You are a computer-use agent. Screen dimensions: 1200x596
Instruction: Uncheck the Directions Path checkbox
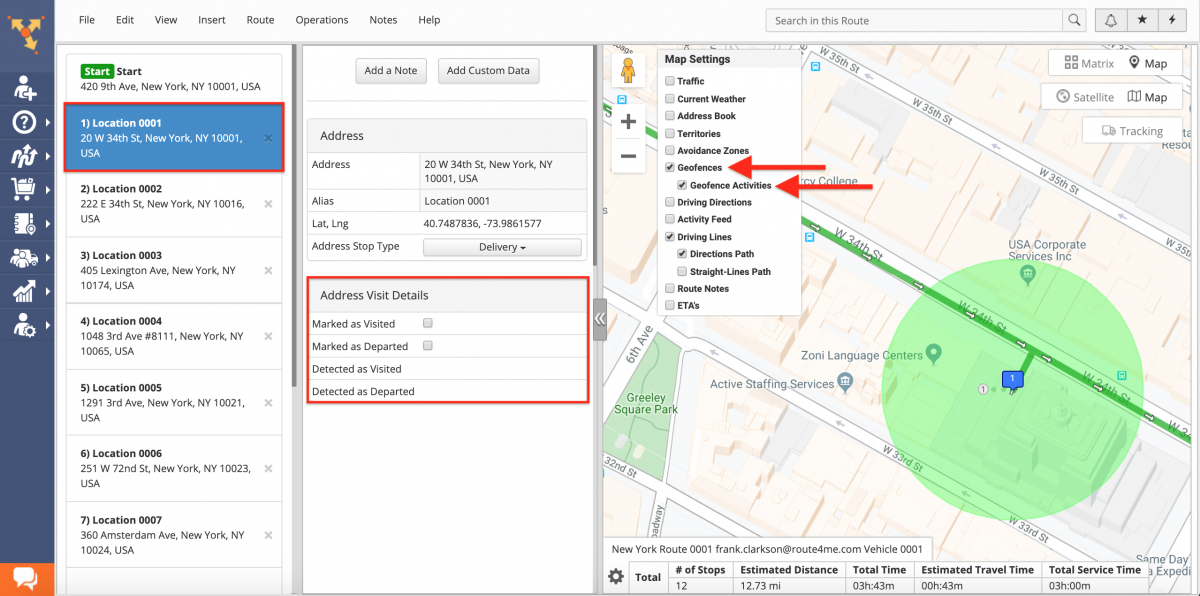(x=682, y=254)
